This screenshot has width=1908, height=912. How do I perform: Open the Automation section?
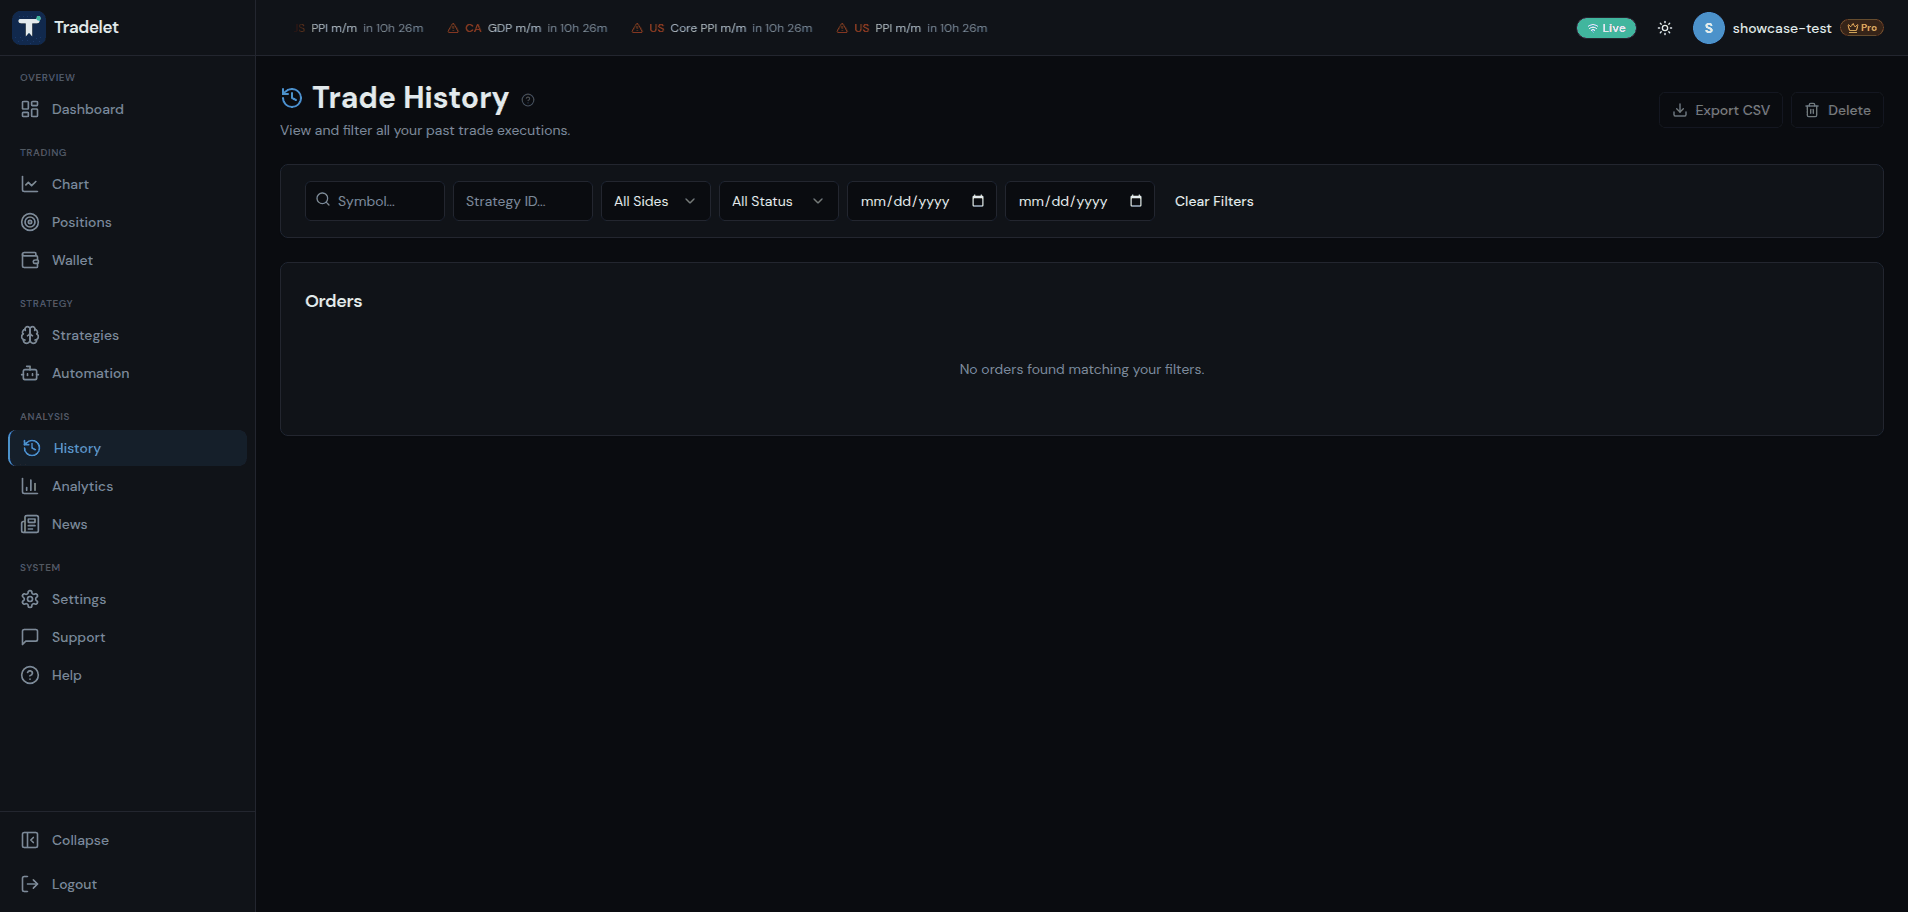[90, 373]
